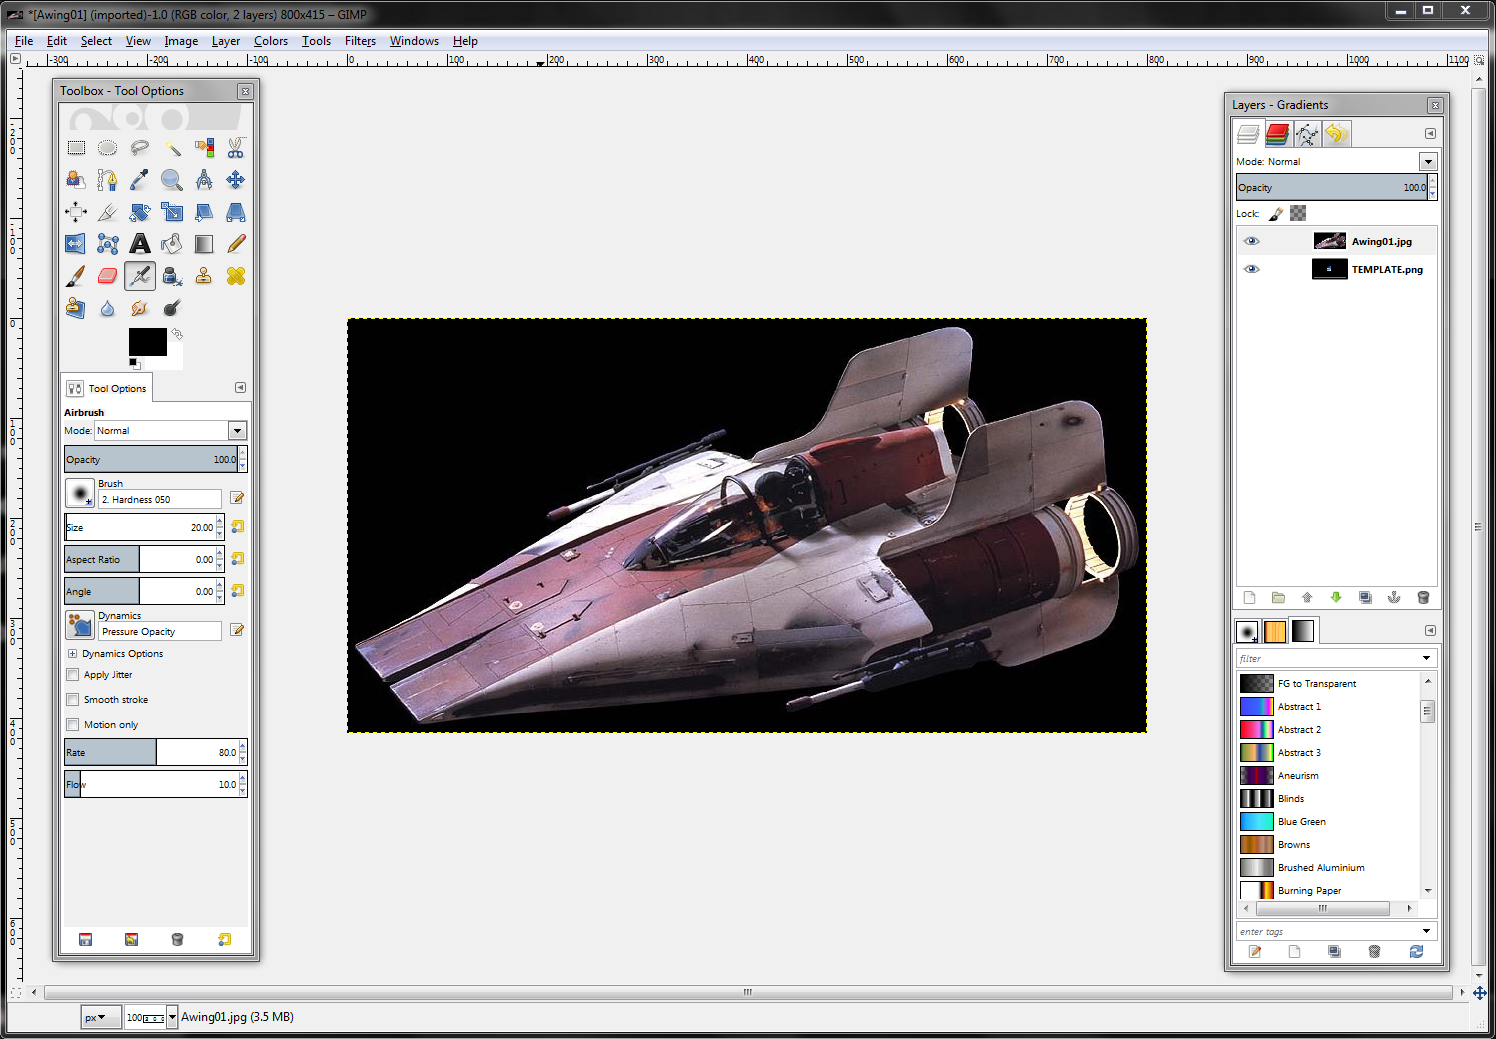Open the Colors menu
Viewport: 1496px width, 1039px height.
[271, 41]
